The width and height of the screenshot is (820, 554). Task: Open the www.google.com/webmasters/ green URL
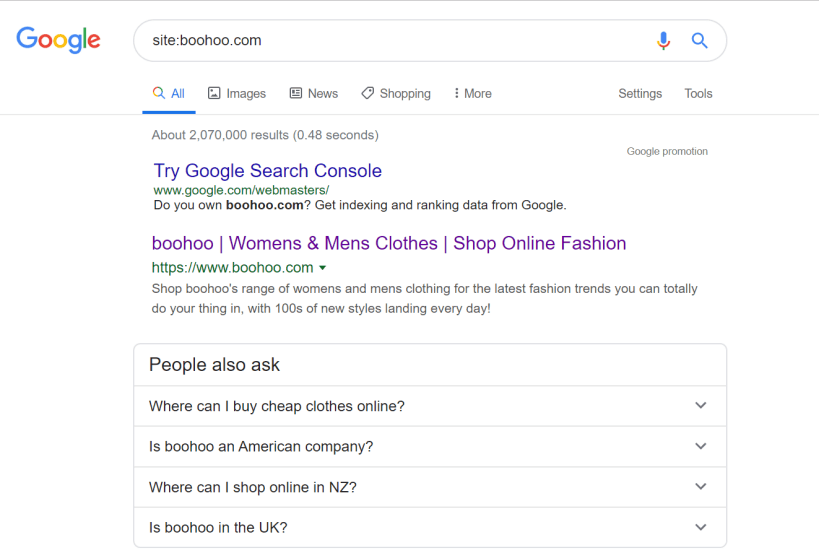[241, 190]
